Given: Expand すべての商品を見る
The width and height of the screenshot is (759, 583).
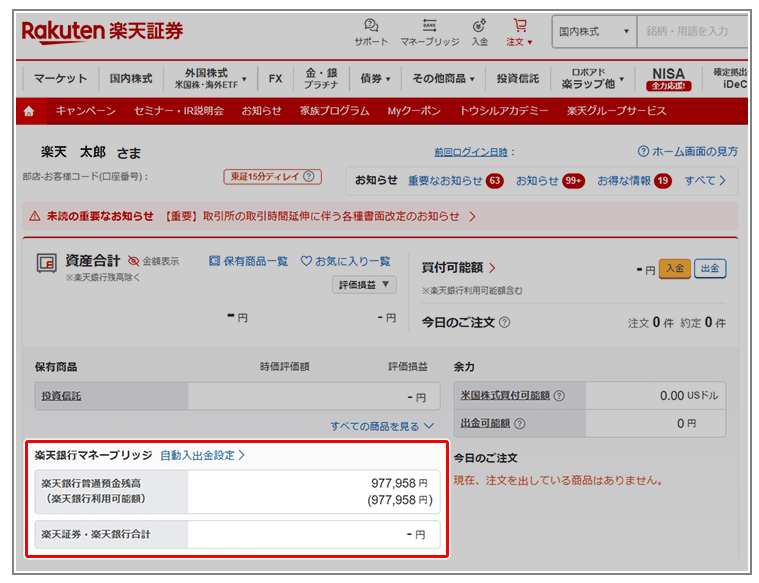Looking at the screenshot, I should tap(382, 427).
